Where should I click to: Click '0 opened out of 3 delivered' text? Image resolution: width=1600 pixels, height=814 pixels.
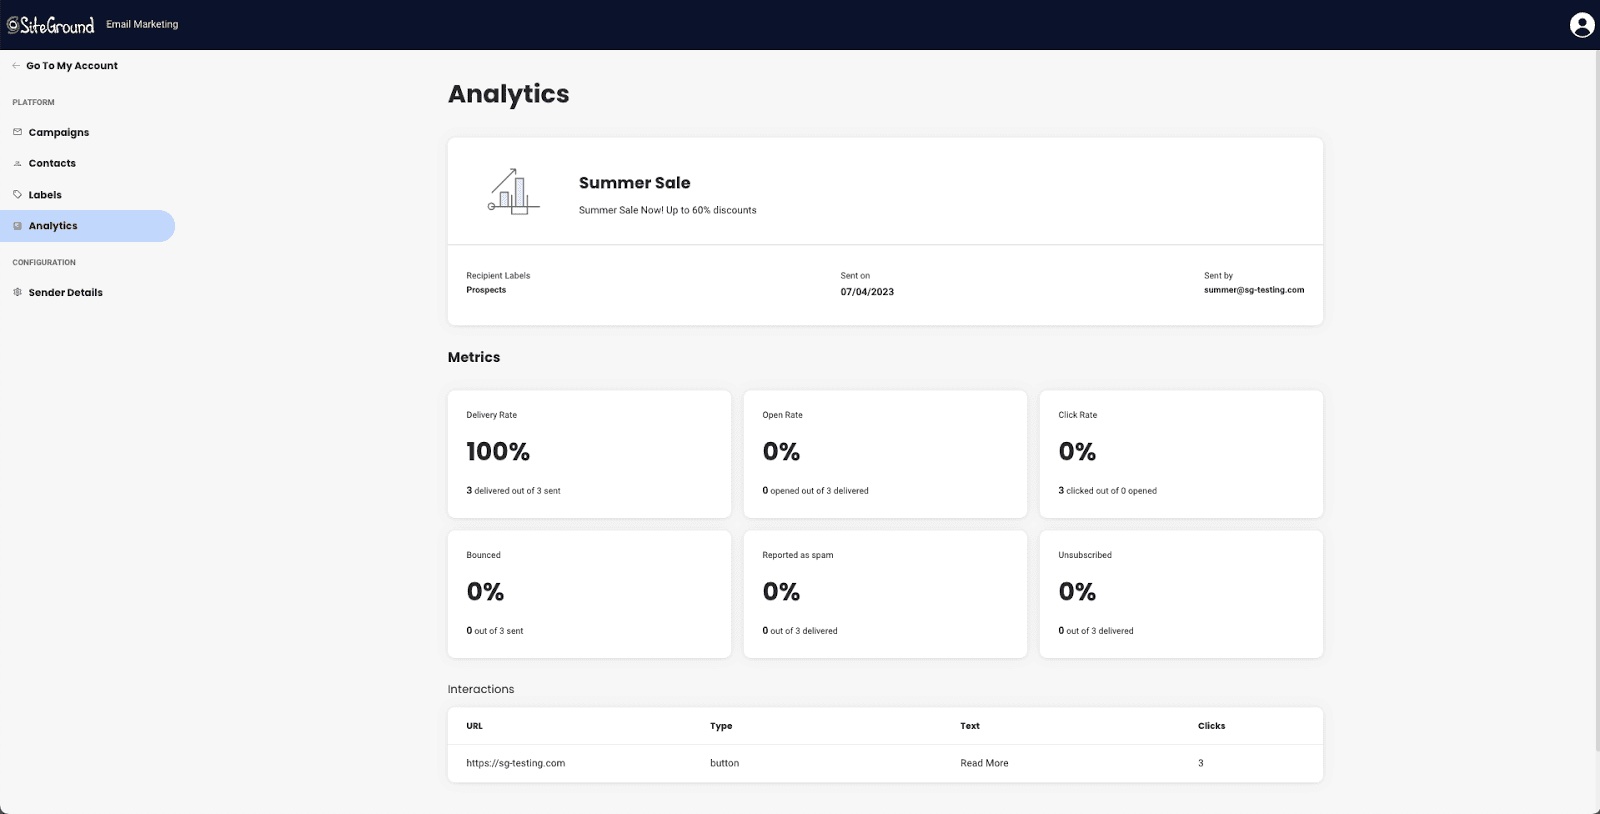click(815, 491)
